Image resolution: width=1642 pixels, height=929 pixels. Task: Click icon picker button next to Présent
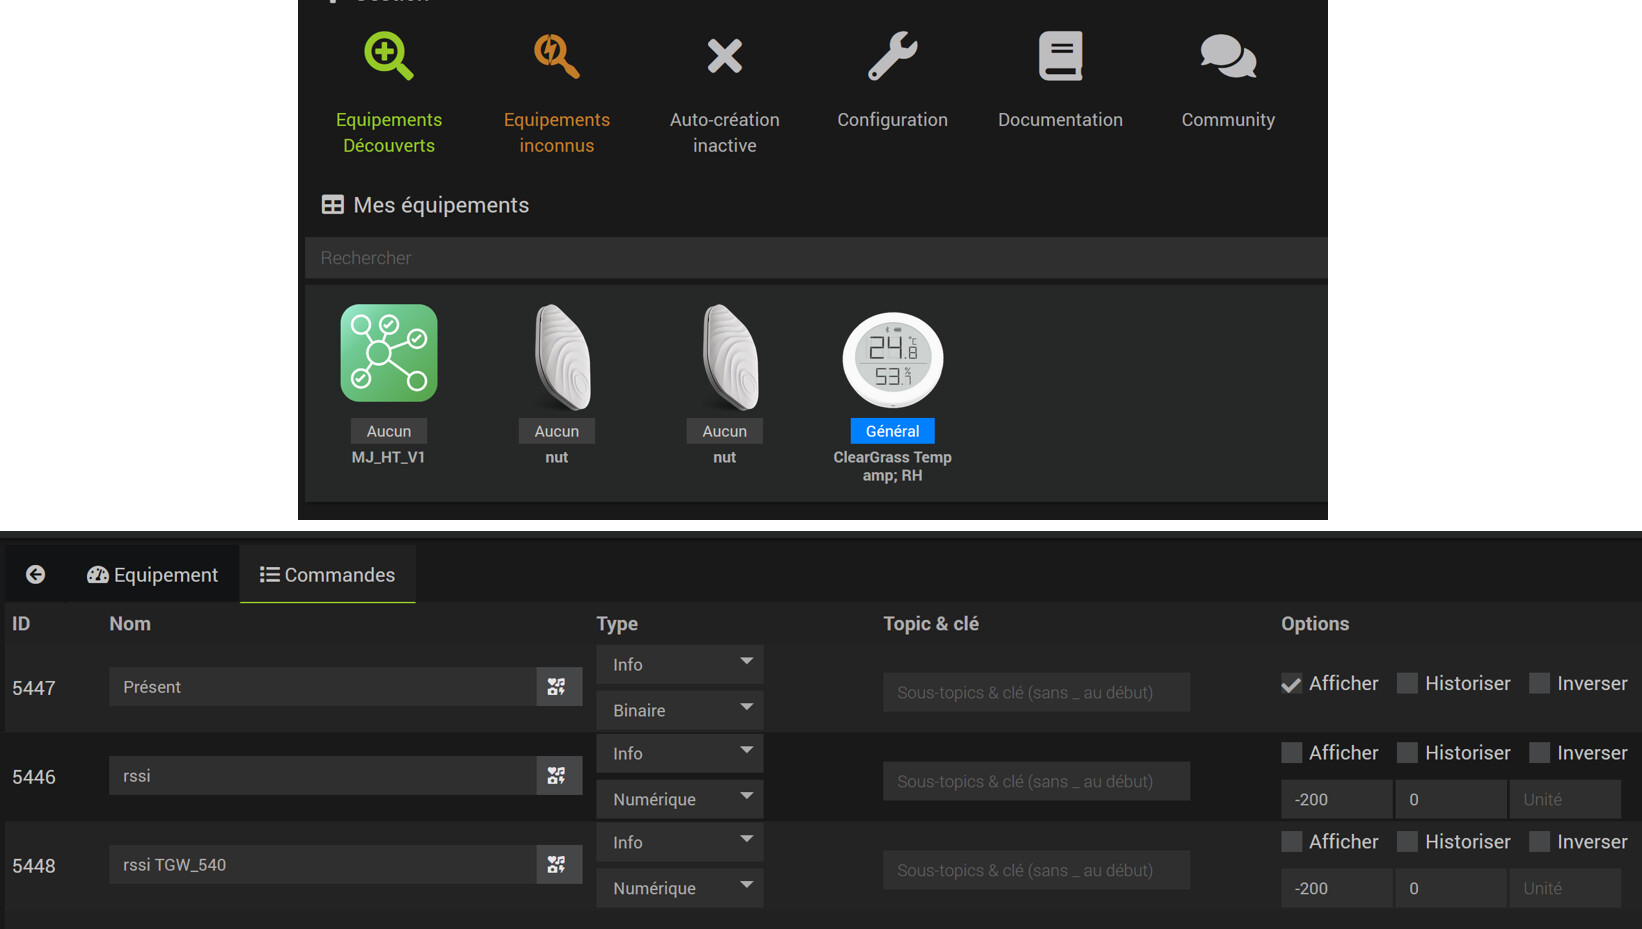click(558, 687)
